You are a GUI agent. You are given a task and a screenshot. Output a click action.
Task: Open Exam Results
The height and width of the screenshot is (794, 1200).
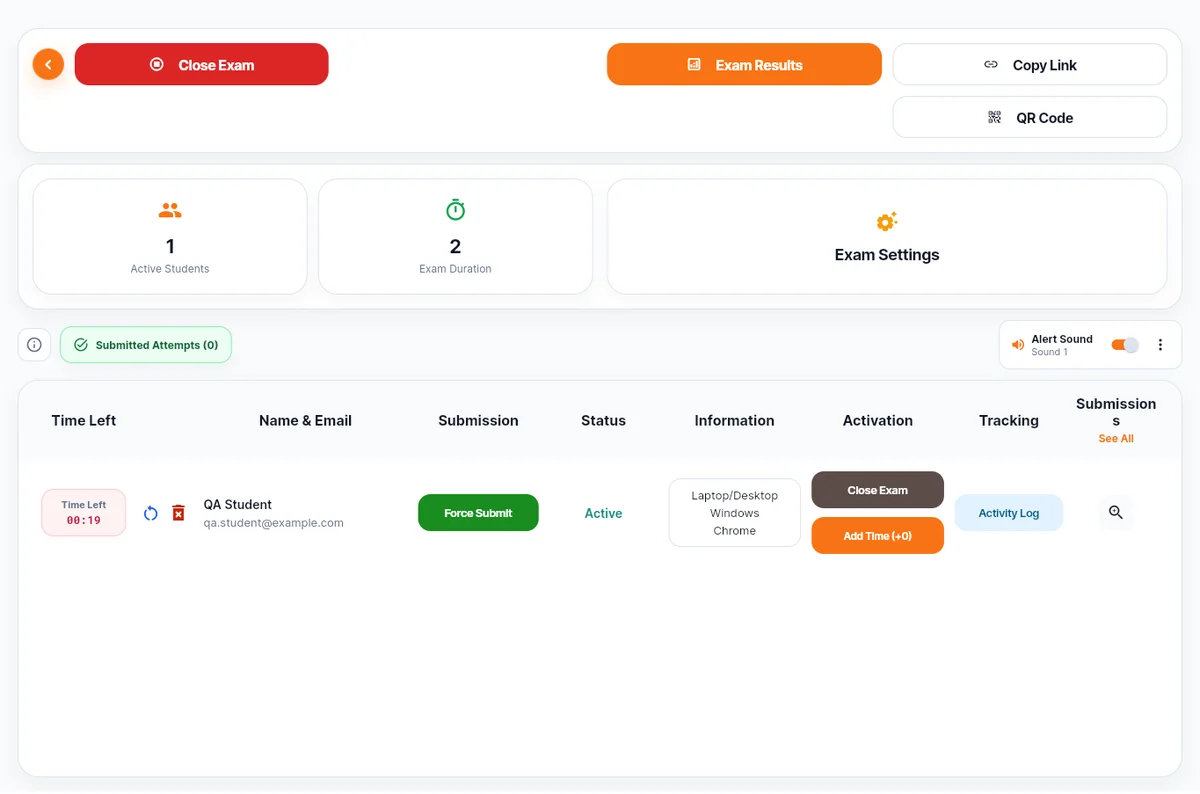pos(744,64)
